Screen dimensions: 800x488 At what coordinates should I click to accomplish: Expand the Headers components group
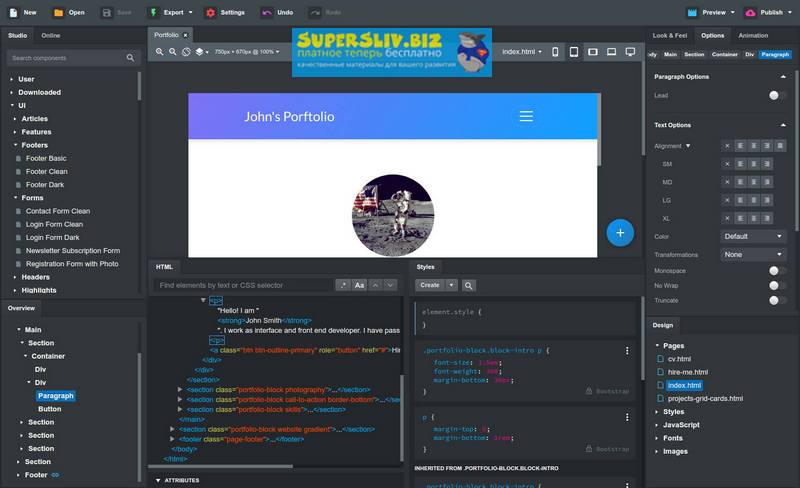(x=15, y=277)
